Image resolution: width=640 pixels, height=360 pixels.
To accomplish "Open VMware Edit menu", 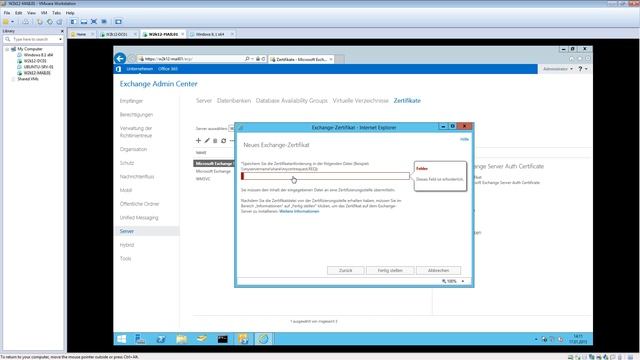I will 18,13.
